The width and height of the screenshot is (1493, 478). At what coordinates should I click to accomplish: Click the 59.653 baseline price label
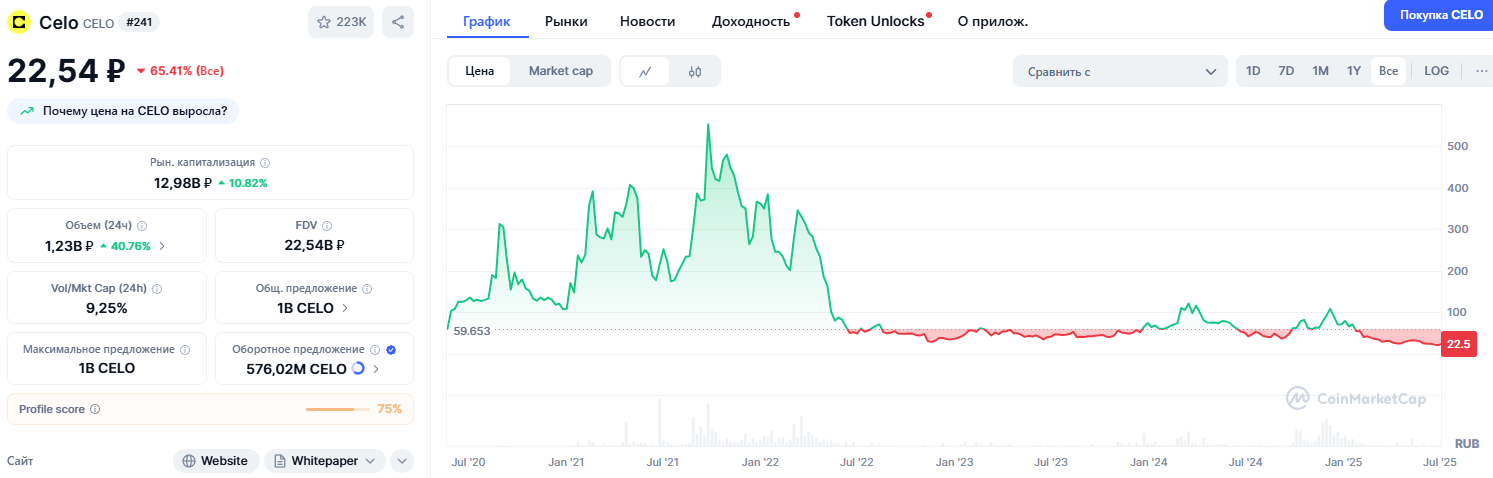pyautogui.click(x=472, y=330)
